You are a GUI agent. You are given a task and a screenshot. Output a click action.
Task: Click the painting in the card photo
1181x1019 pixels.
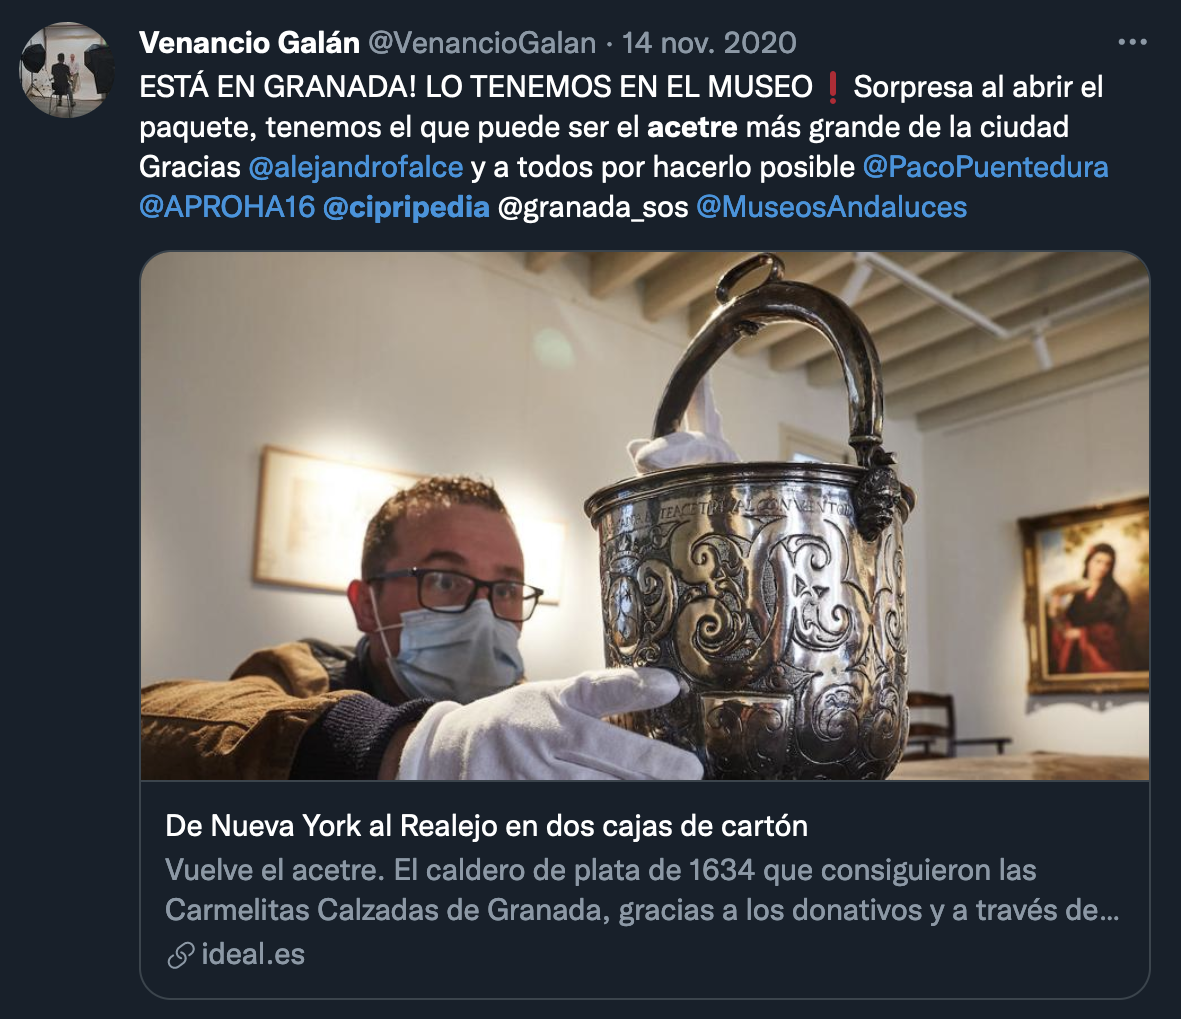pos(1085,596)
